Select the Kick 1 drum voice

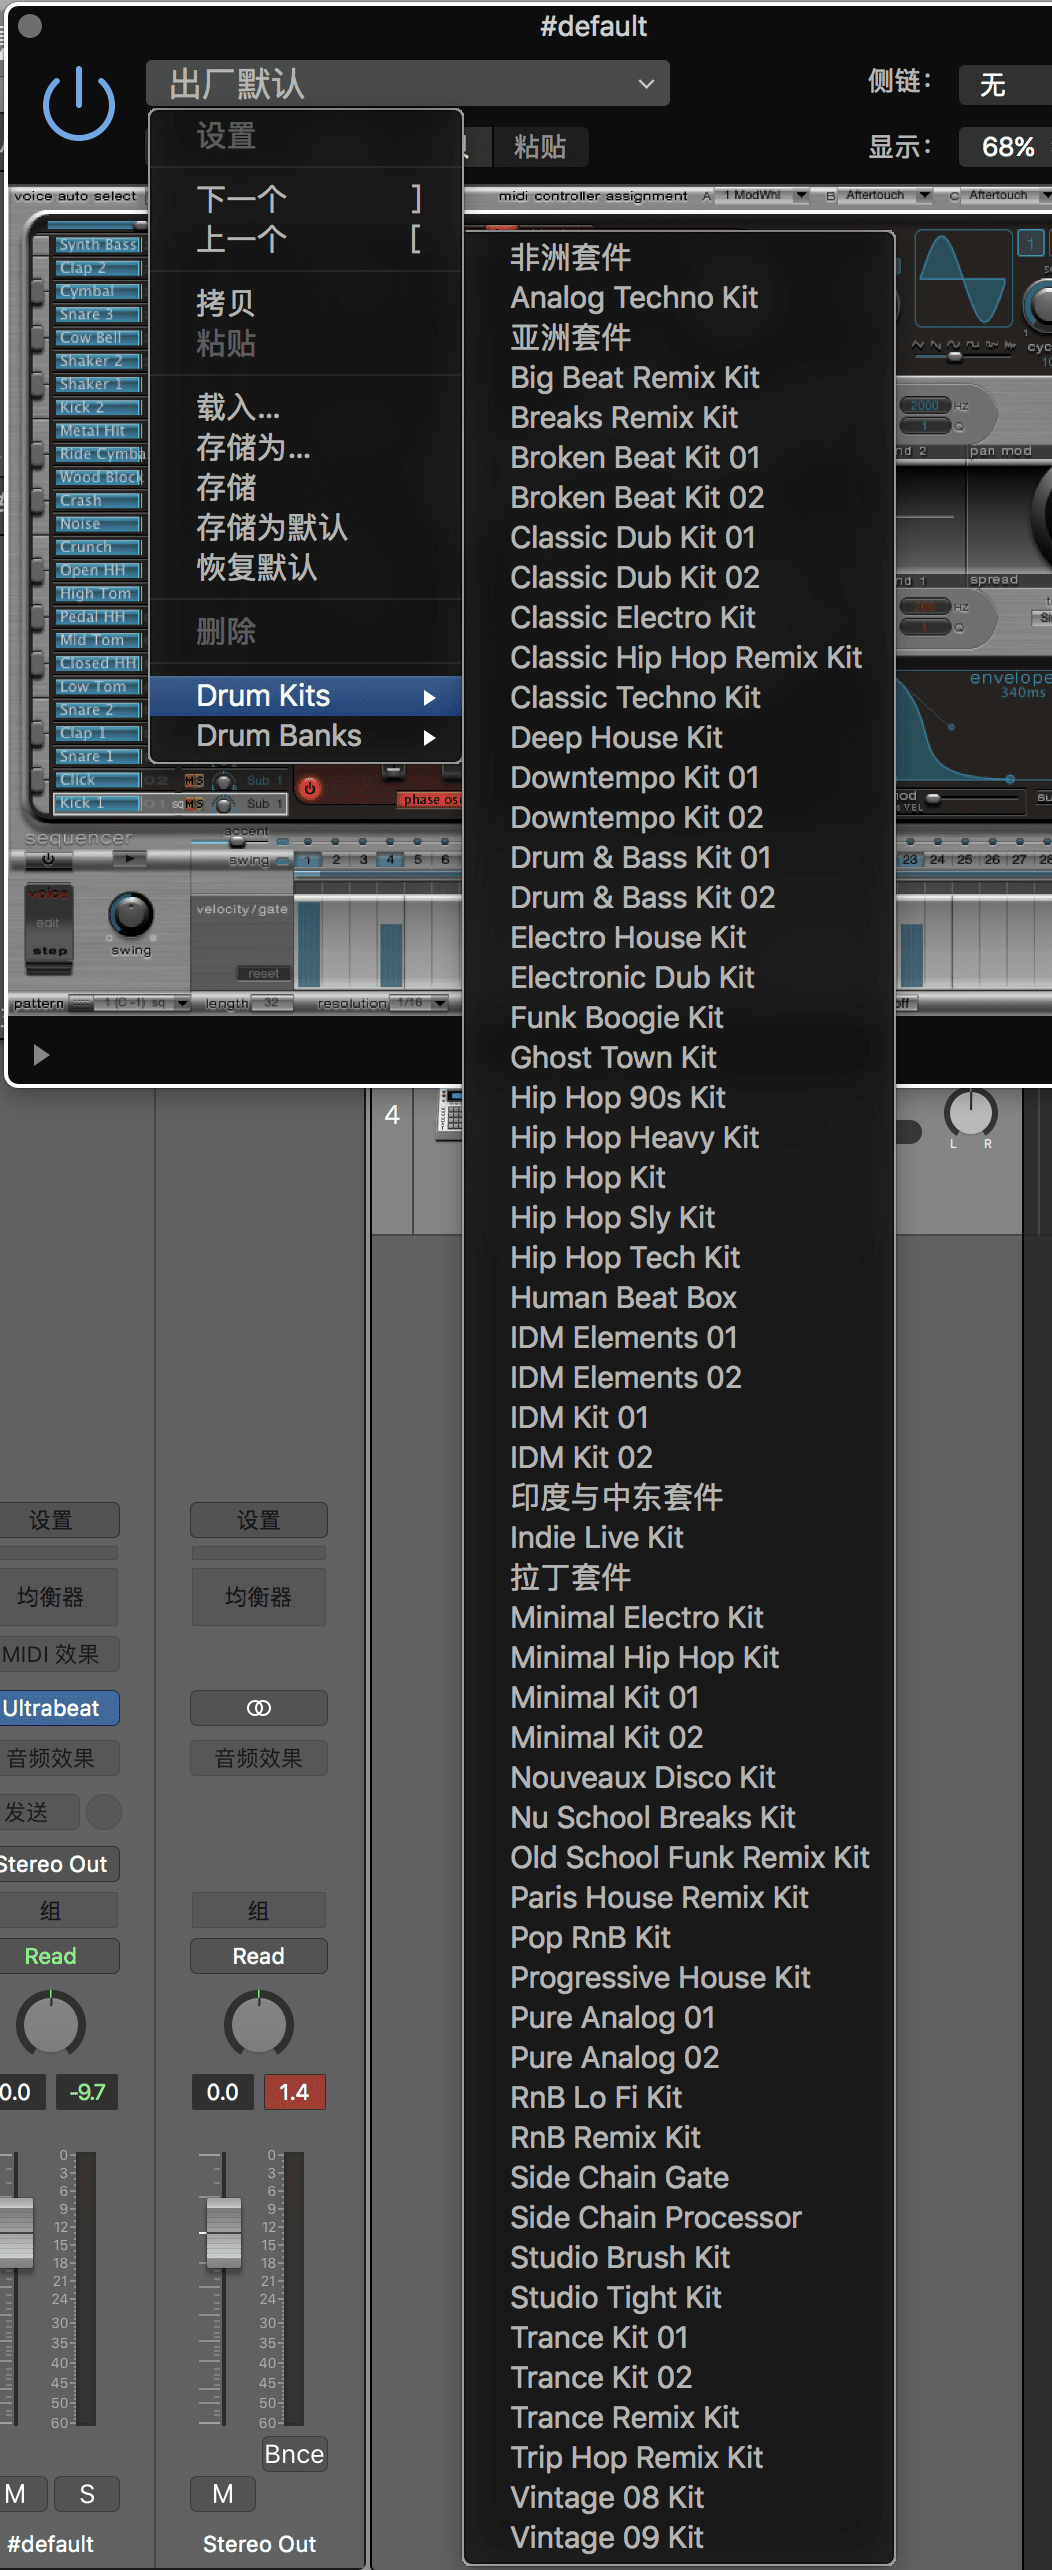click(x=97, y=803)
